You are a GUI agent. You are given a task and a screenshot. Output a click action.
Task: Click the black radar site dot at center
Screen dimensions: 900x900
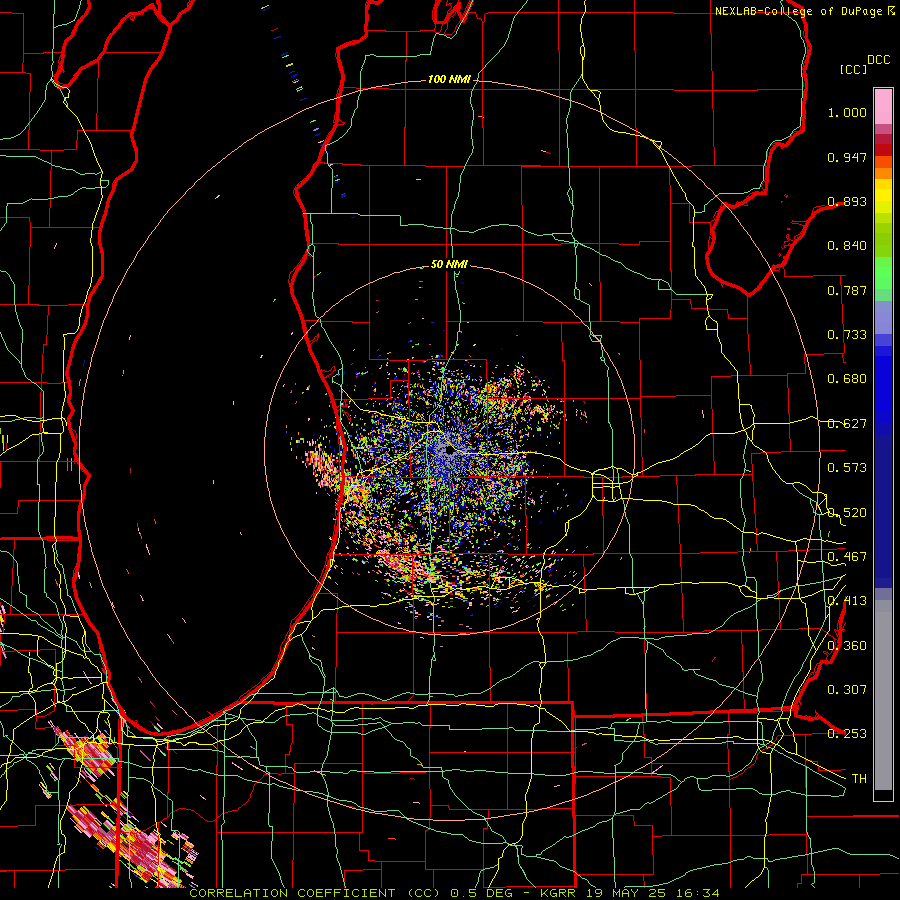tap(449, 451)
